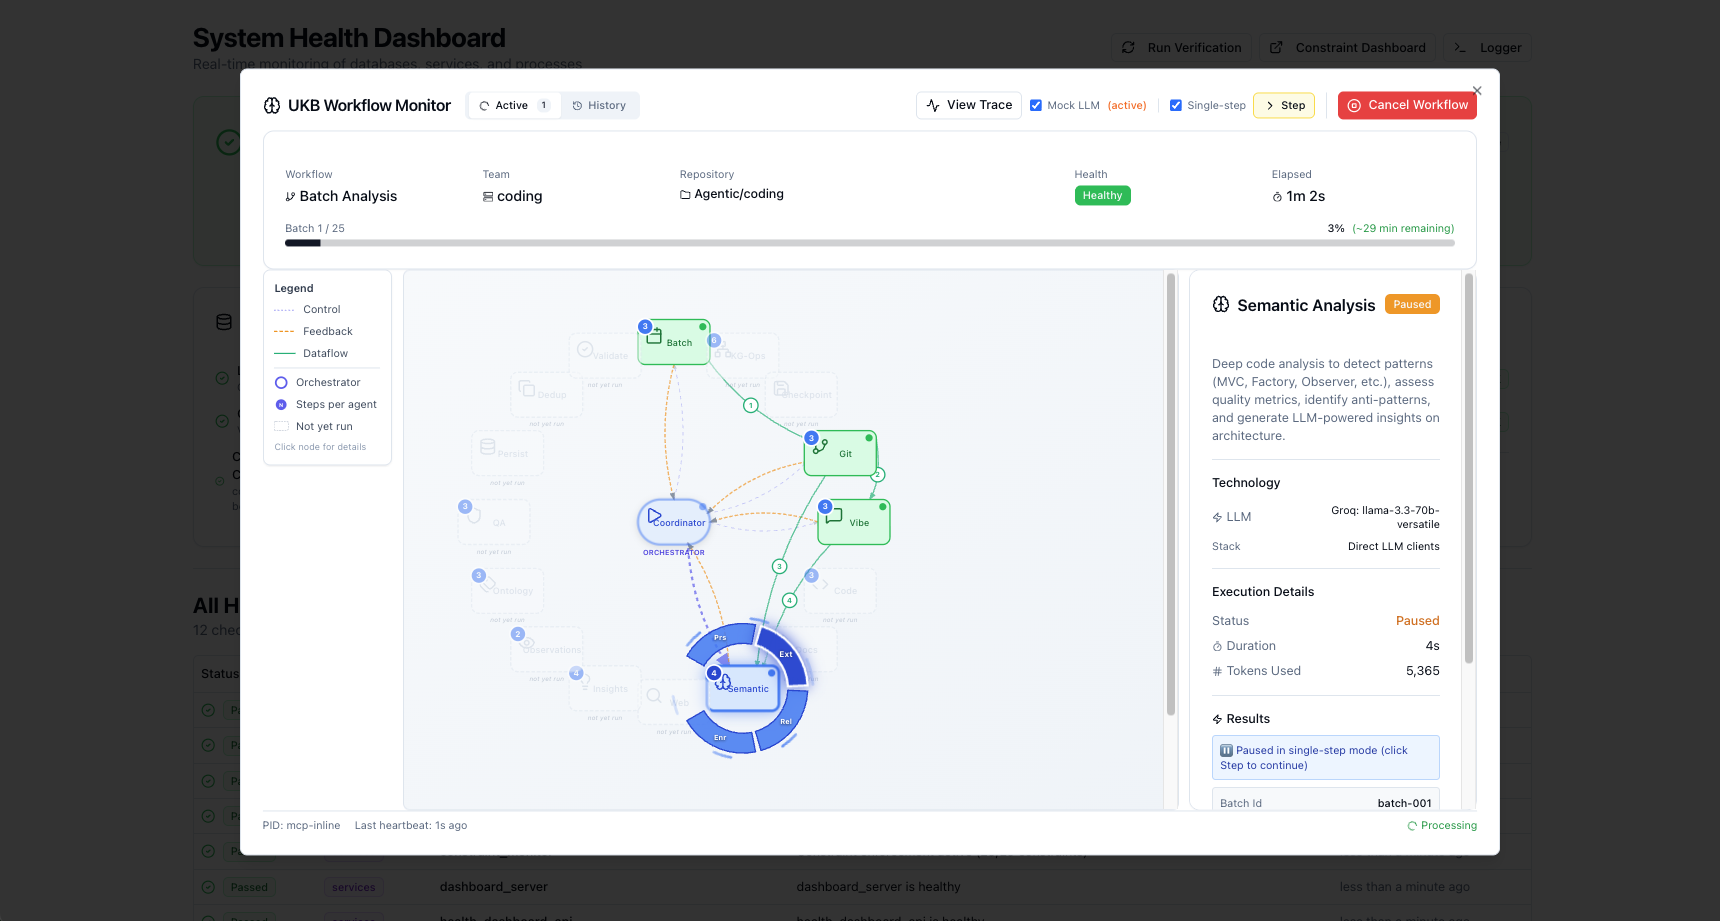Click the brain icon beside UKB Workflow Monitor

(x=272, y=106)
